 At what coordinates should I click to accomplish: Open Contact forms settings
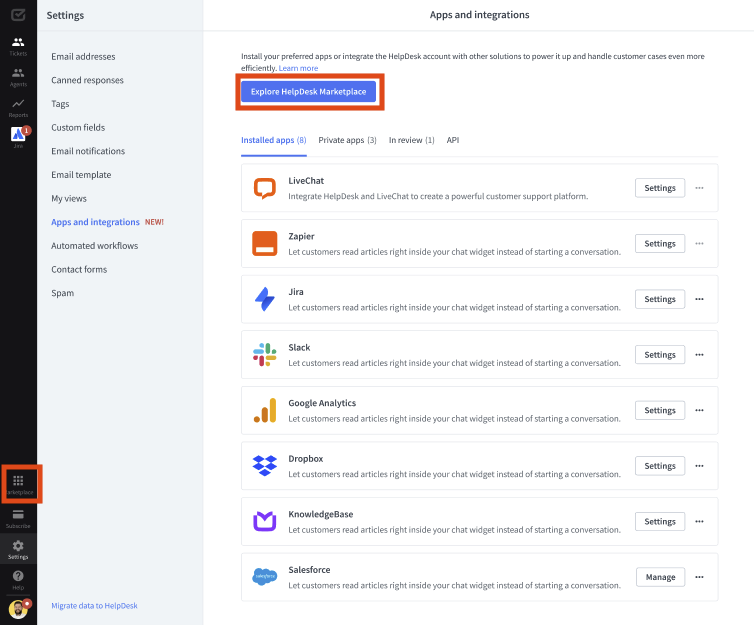click(79, 269)
